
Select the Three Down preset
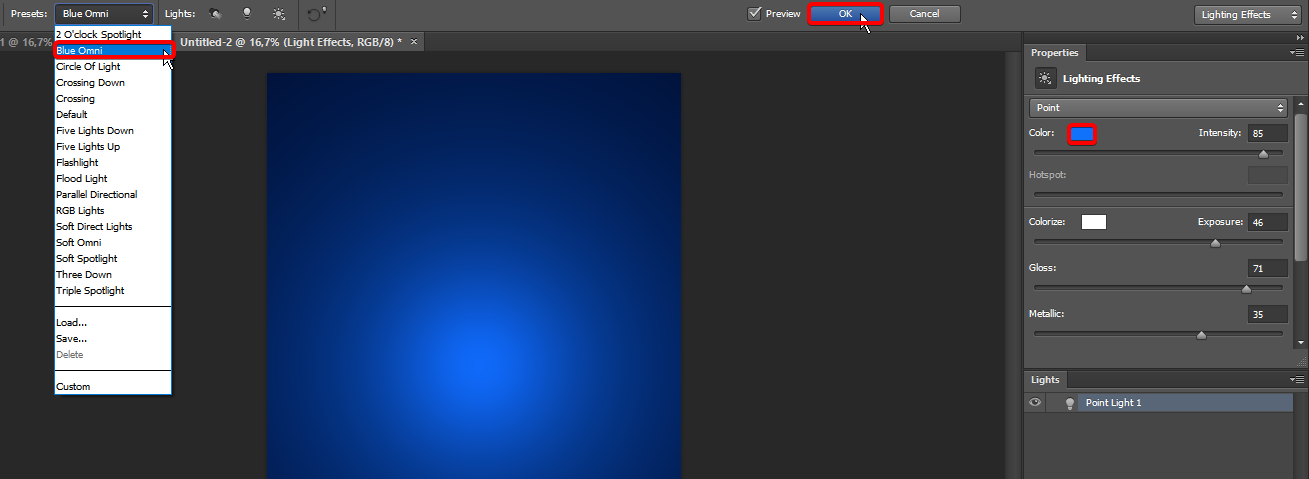[x=113, y=275]
